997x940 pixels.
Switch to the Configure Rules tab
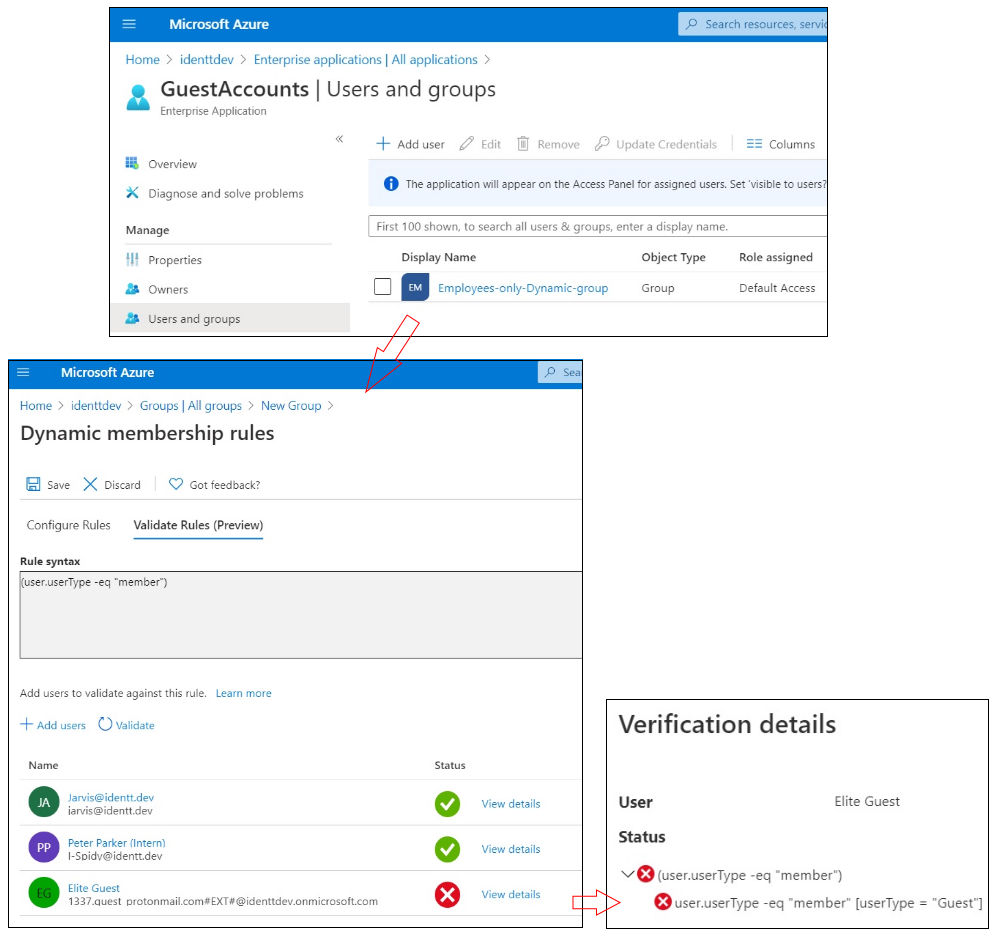(x=69, y=525)
